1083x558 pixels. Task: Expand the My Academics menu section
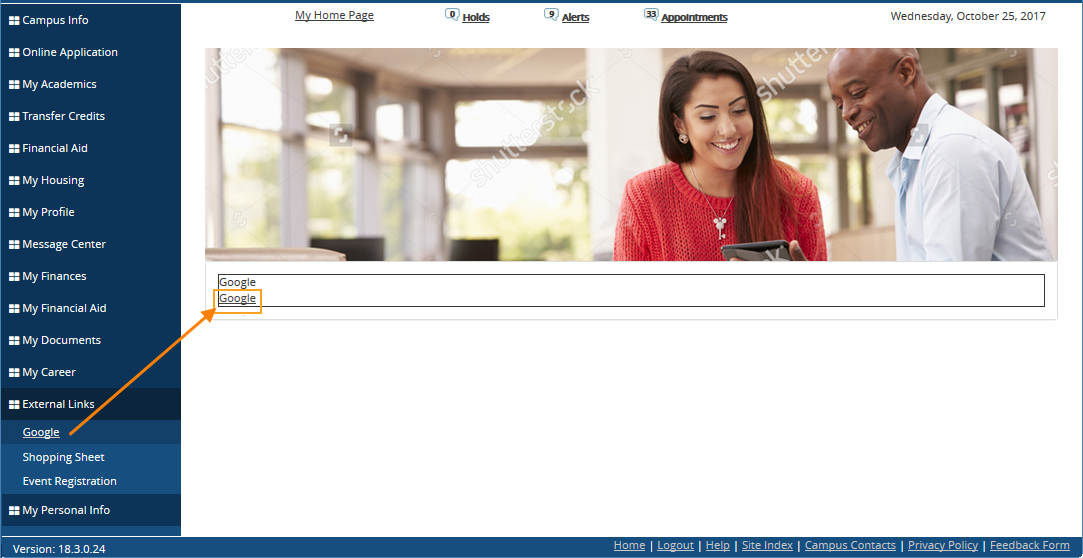click(59, 85)
